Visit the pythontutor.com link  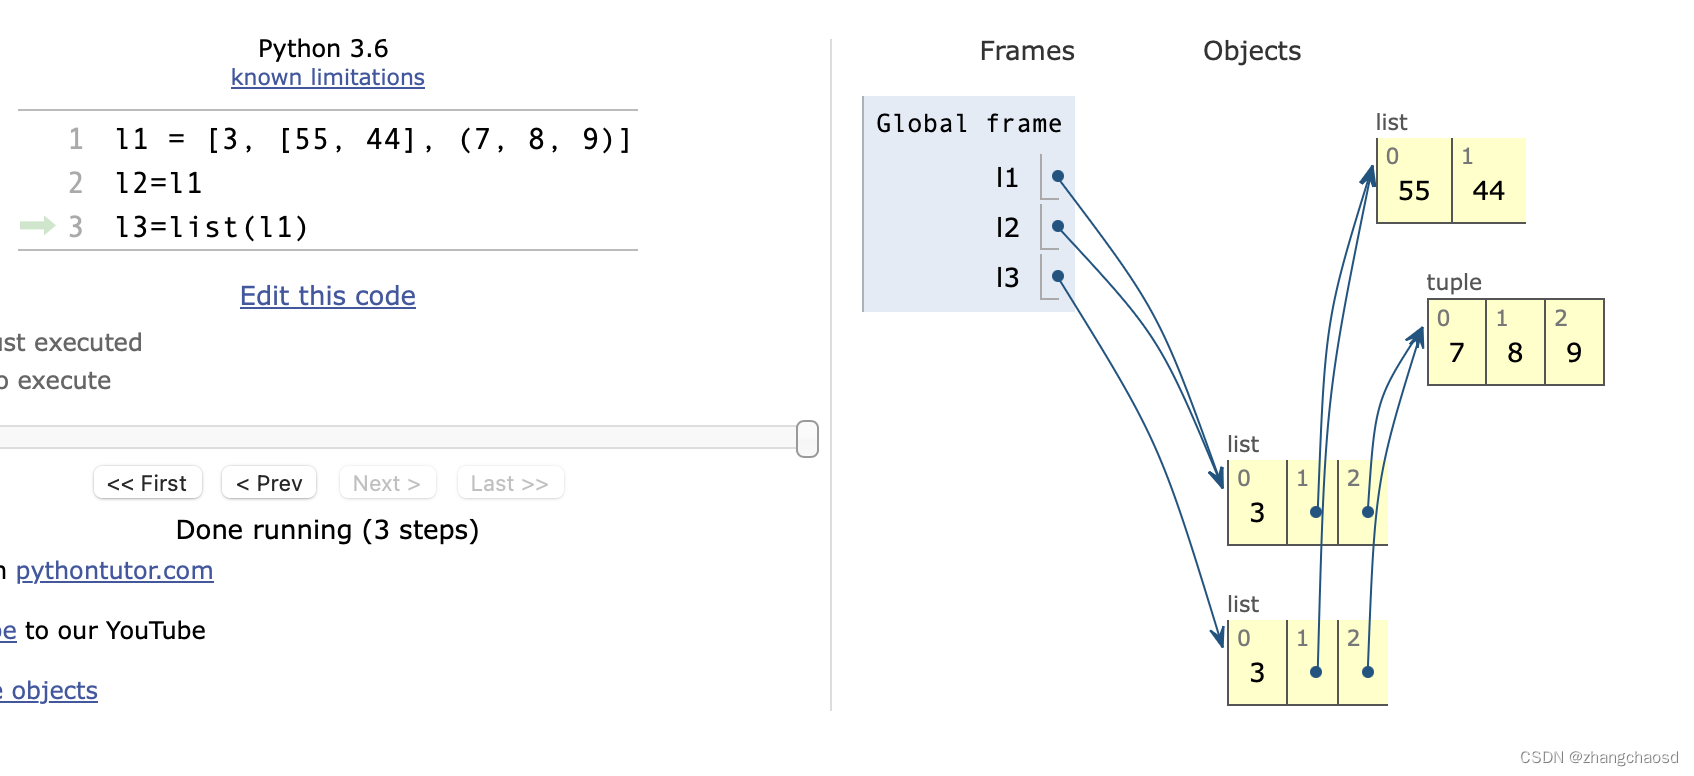(x=114, y=570)
